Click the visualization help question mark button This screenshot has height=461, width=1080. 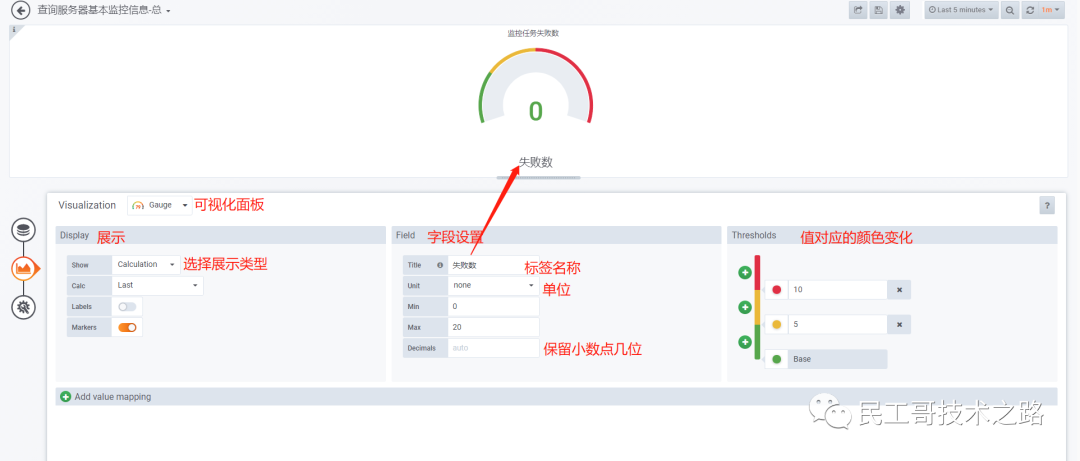point(1047,205)
